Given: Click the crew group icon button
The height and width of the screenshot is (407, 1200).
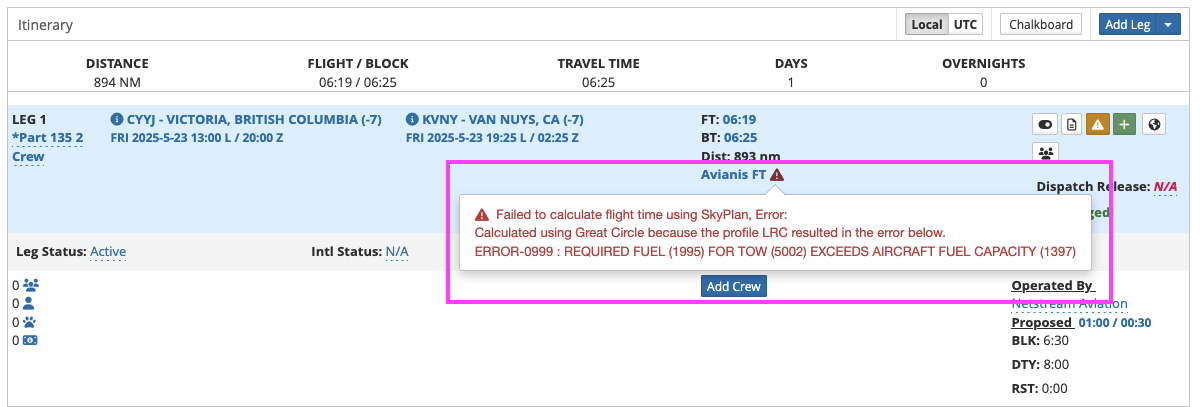Looking at the screenshot, I should pos(1045,153).
